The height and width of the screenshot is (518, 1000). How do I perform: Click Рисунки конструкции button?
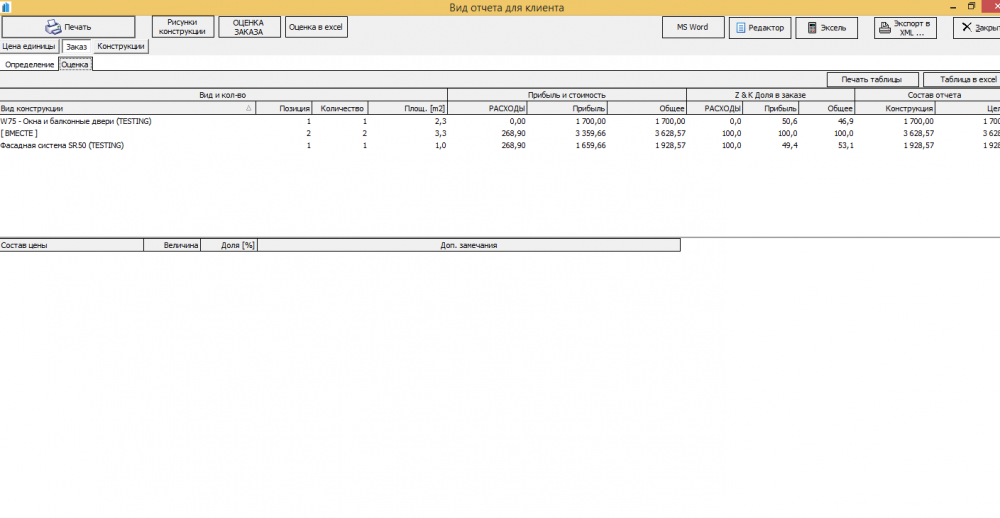tap(182, 27)
